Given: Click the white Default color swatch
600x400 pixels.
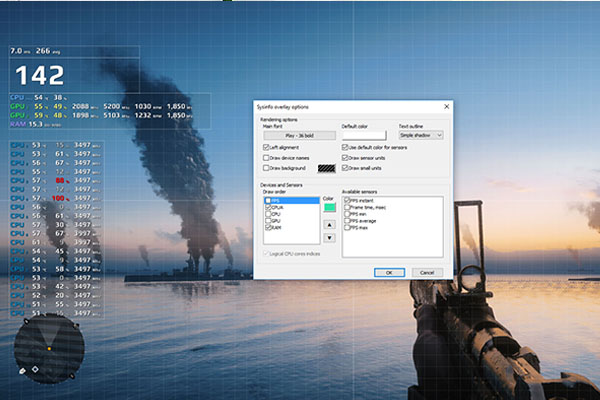Looking at the screenshot, I should (x=366, y=134).
